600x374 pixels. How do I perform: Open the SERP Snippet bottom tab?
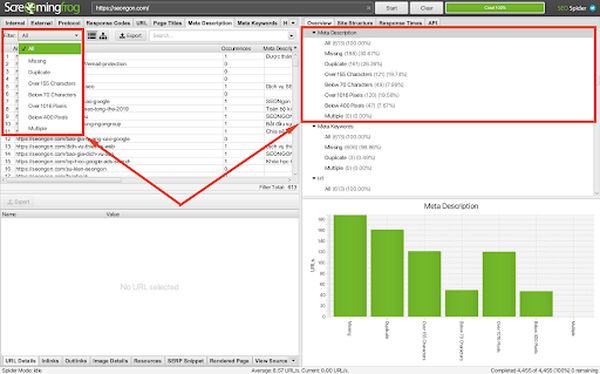coord(186,361)
